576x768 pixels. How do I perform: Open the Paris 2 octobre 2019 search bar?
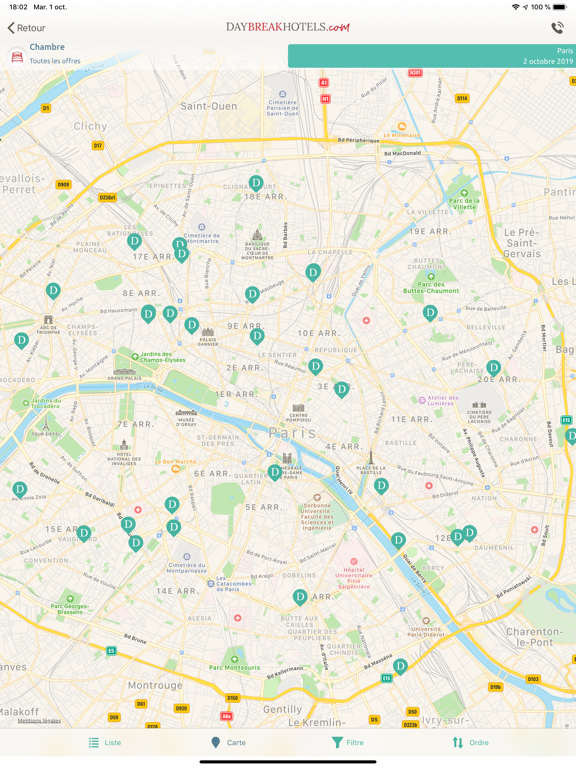pos(432,56)
